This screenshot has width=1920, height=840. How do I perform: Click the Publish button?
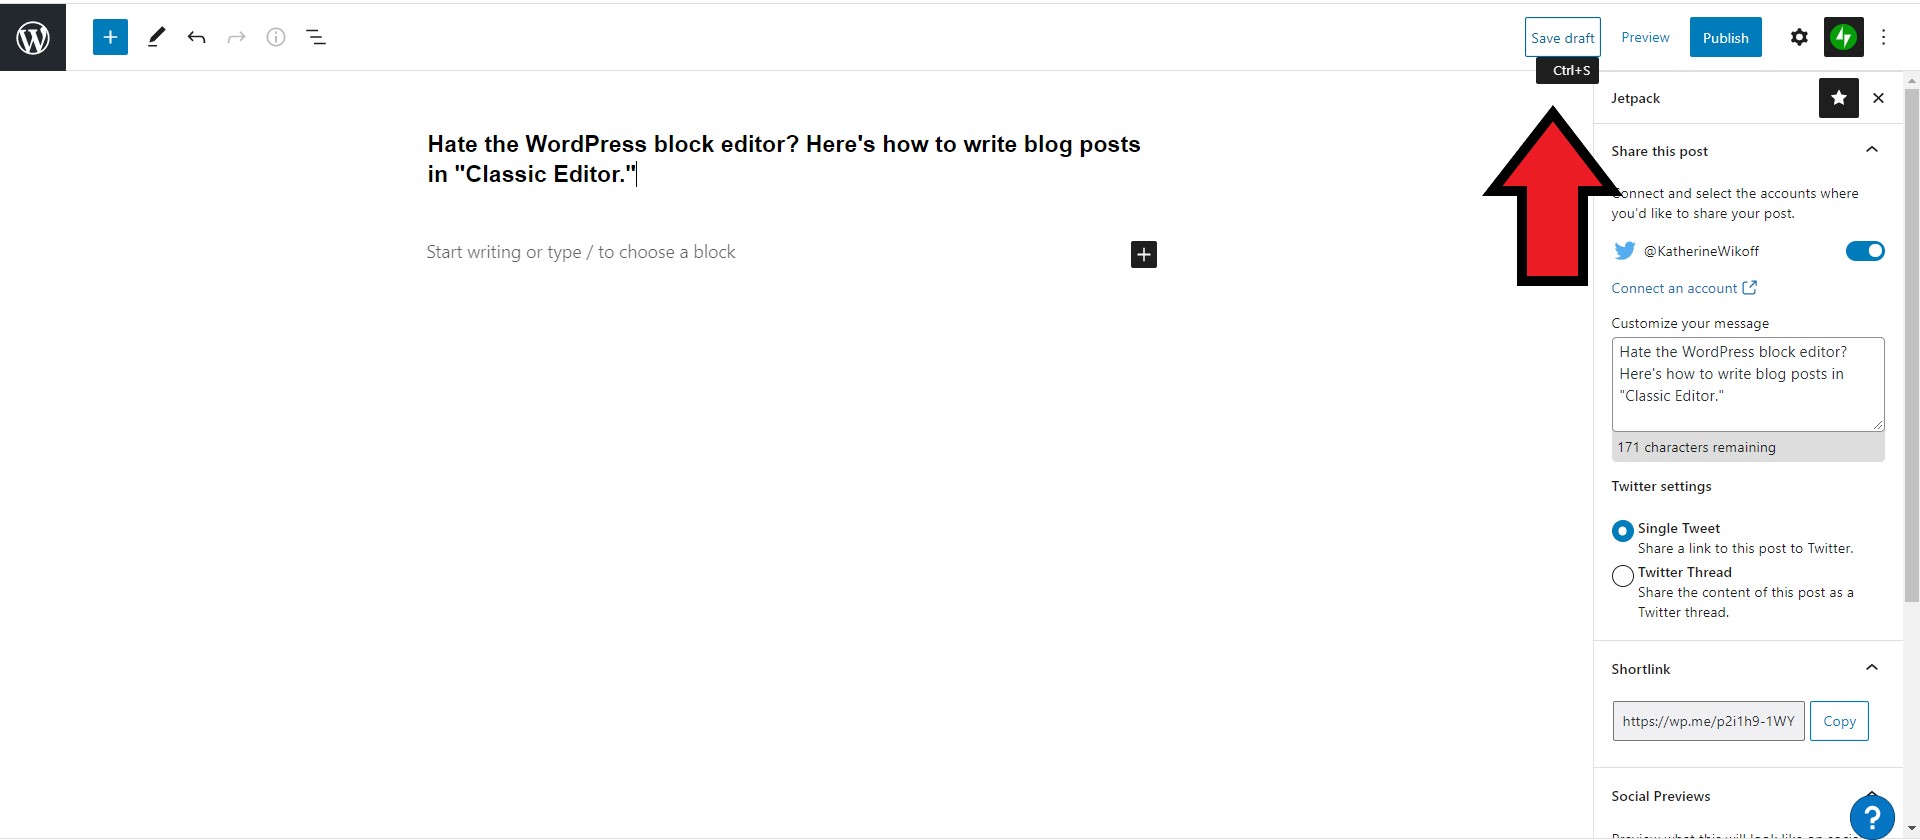tap(1725, 38)
